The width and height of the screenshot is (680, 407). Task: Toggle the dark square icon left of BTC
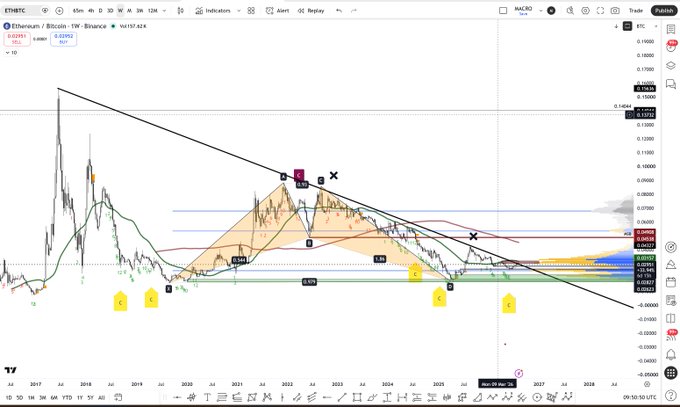627,26
